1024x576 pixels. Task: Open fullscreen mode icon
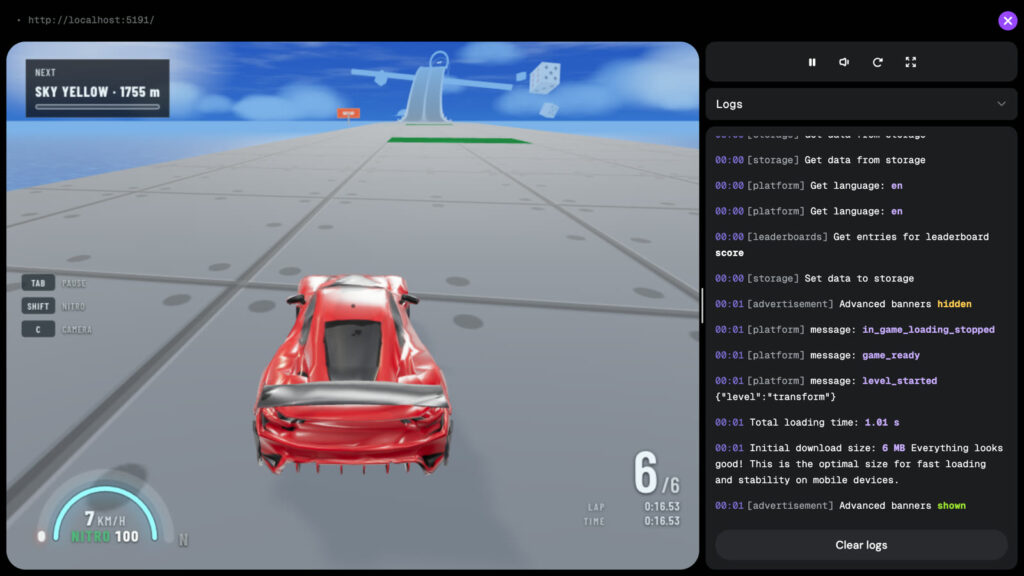(x=910, y=62)
